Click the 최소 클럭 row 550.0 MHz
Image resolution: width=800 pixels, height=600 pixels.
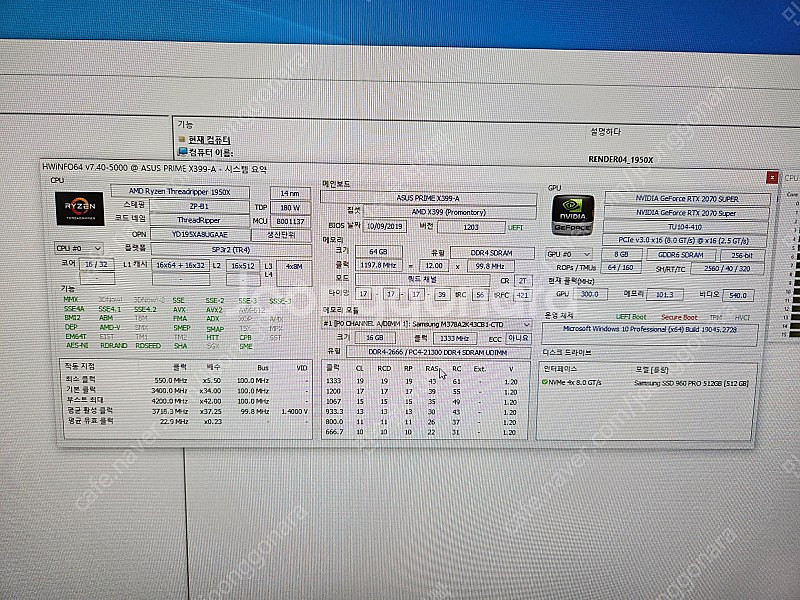pos(187,380)
